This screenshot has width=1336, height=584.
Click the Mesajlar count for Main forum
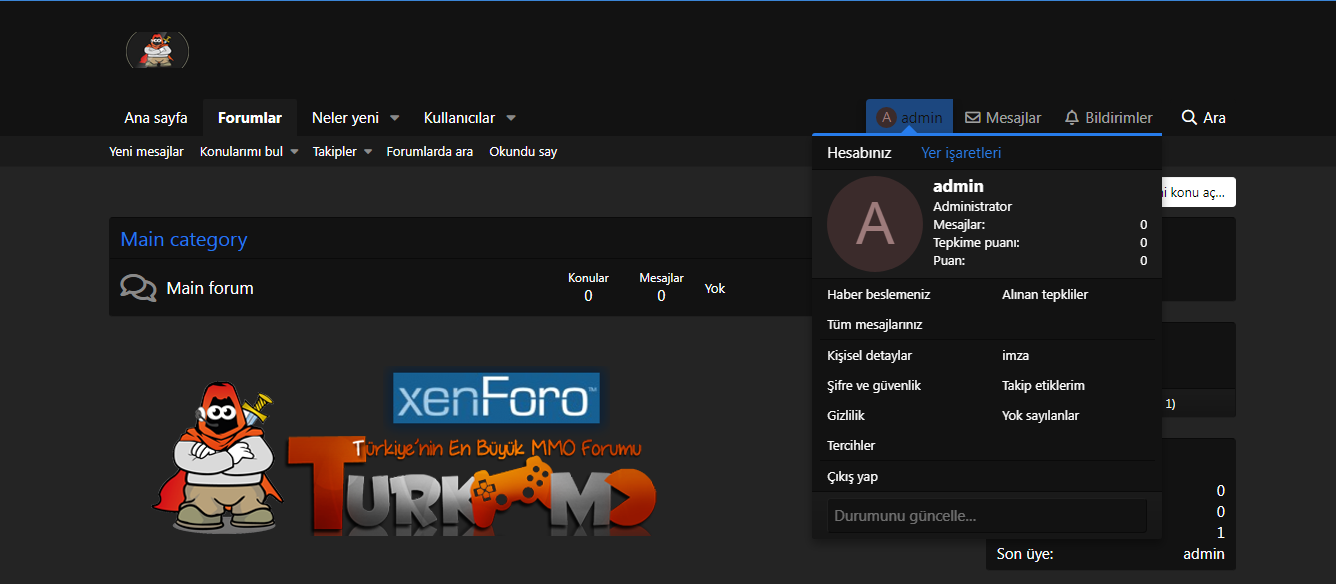pyautogui.click(x=661, y=296)
